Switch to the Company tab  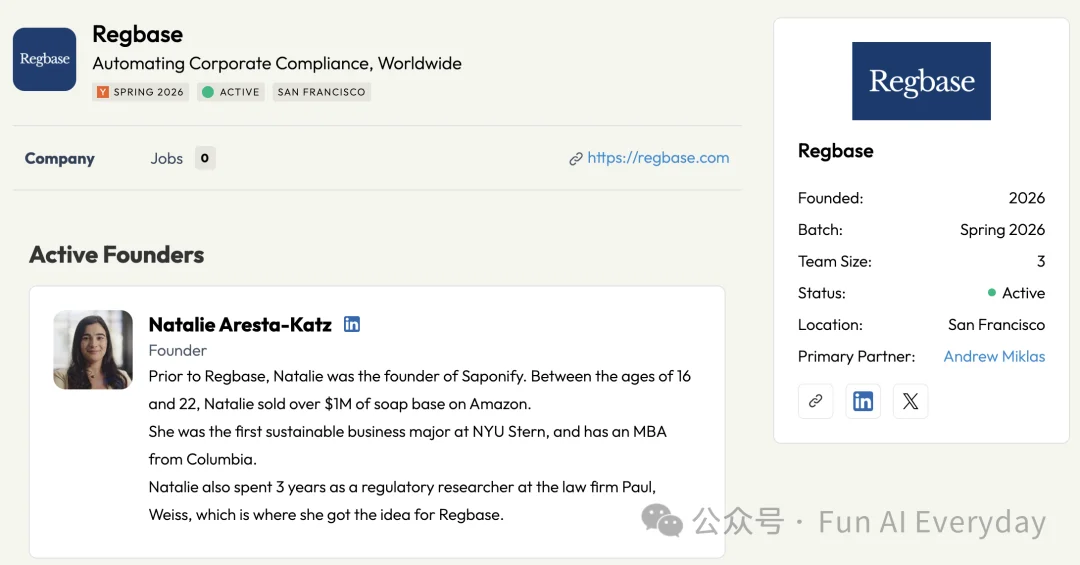click(60, 158)
